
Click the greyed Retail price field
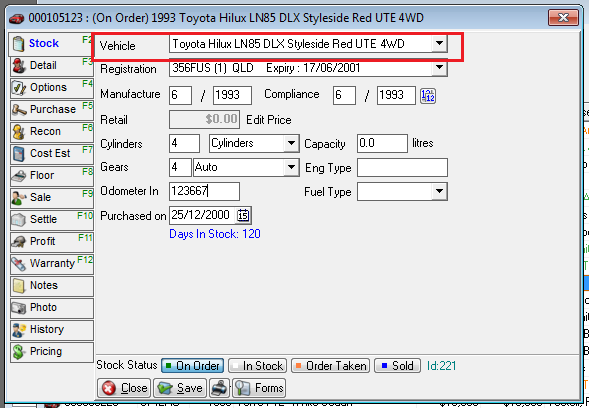tap(204, 120)
